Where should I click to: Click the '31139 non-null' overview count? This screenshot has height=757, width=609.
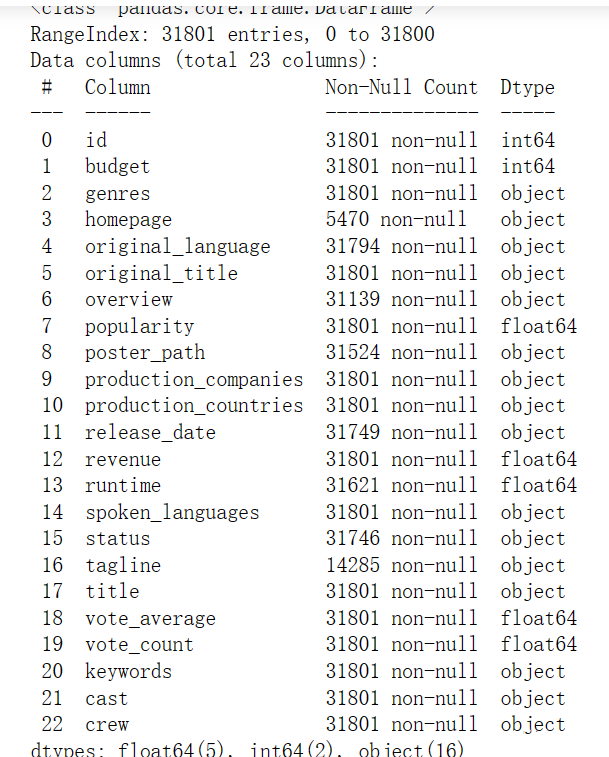click(x=401, y=299)
